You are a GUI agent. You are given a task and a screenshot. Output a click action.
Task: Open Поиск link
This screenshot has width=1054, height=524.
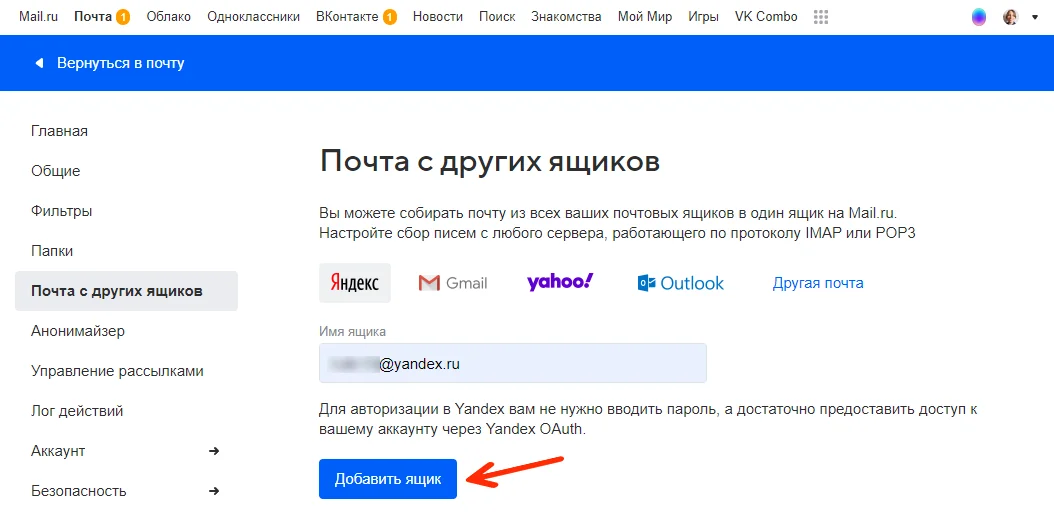[497, 17]
